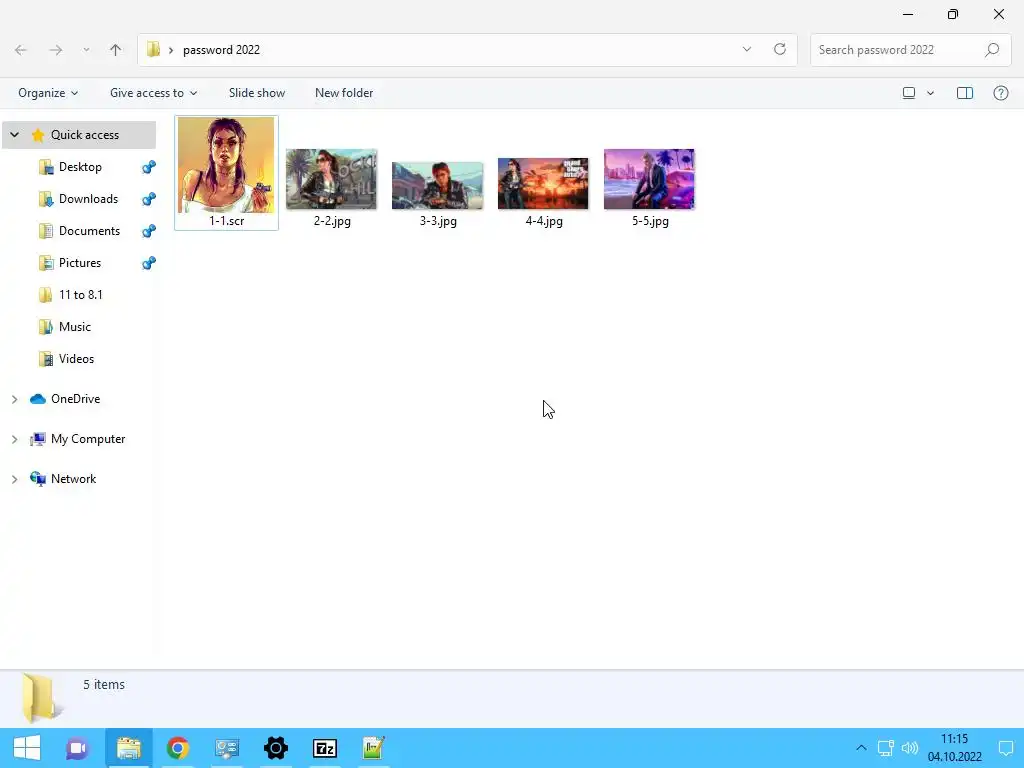Unpin Desktop using its pin icon
This screenshot has height=768, width=1024.
pos(149,167)
